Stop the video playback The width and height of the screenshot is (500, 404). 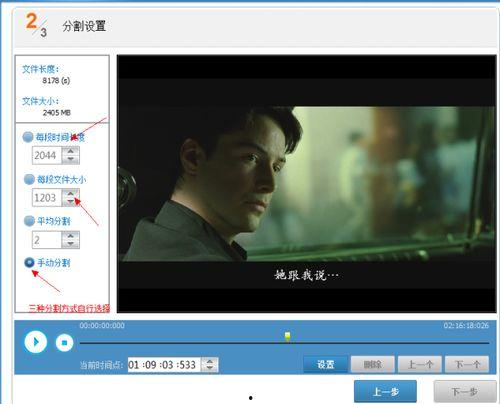tap(64, 342)
